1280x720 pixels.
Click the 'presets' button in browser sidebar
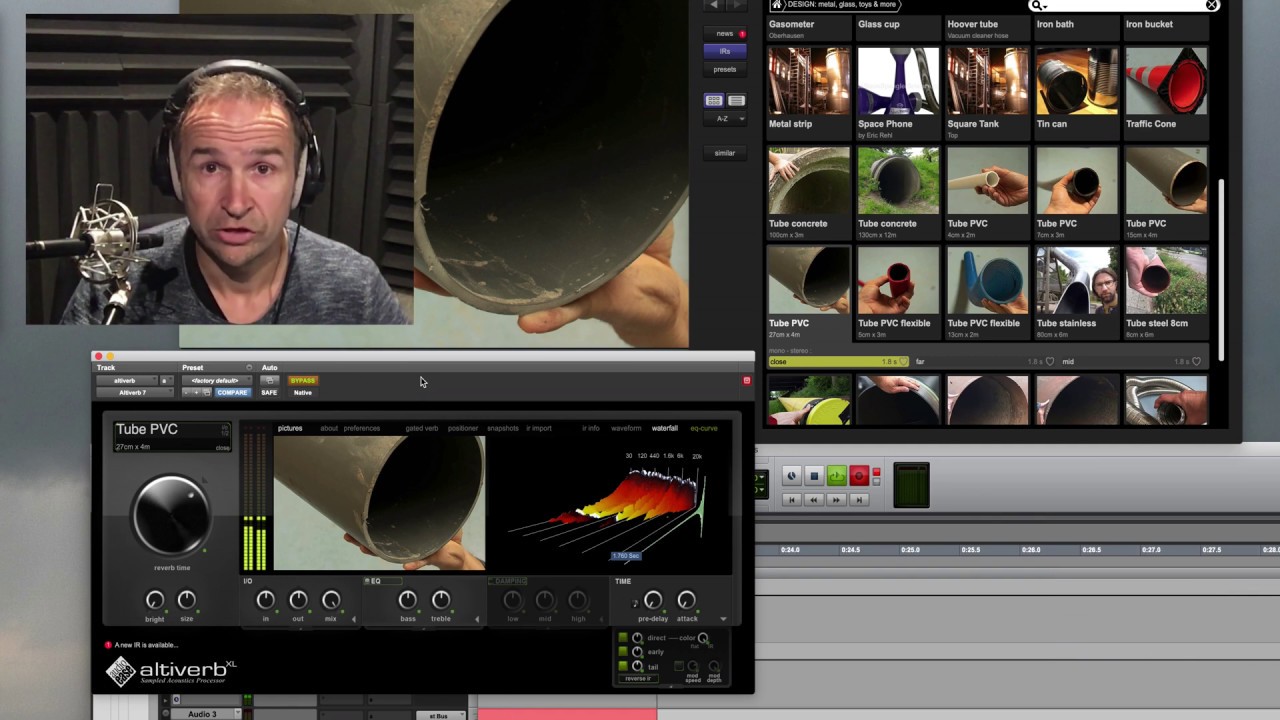click(x=725, y=69)
